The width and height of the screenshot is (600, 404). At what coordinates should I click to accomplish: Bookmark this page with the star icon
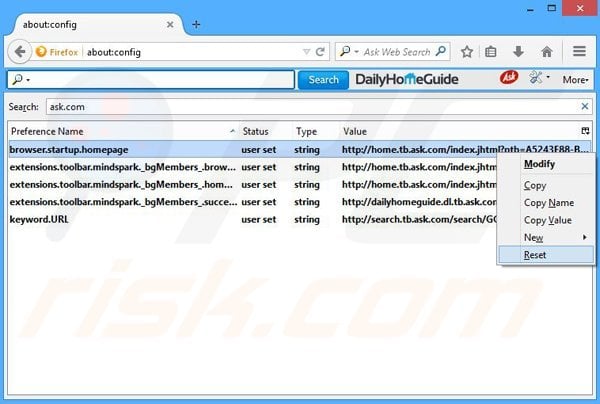[466, 52]
